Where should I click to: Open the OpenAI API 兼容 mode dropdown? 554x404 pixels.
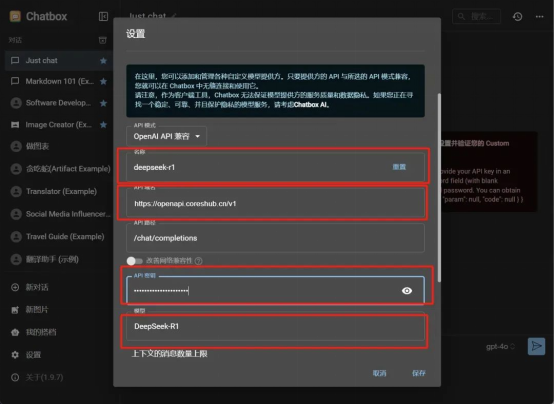point(166,136)
